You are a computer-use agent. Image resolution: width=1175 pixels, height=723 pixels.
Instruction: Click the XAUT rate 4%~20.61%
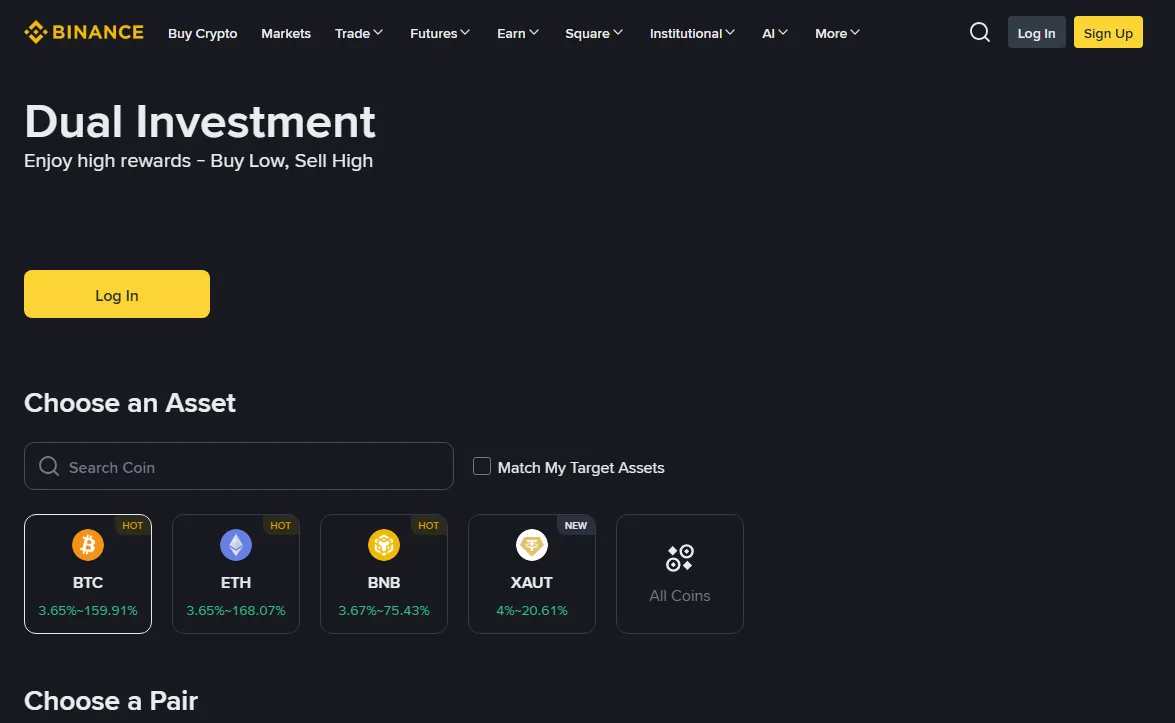(532, 611)
